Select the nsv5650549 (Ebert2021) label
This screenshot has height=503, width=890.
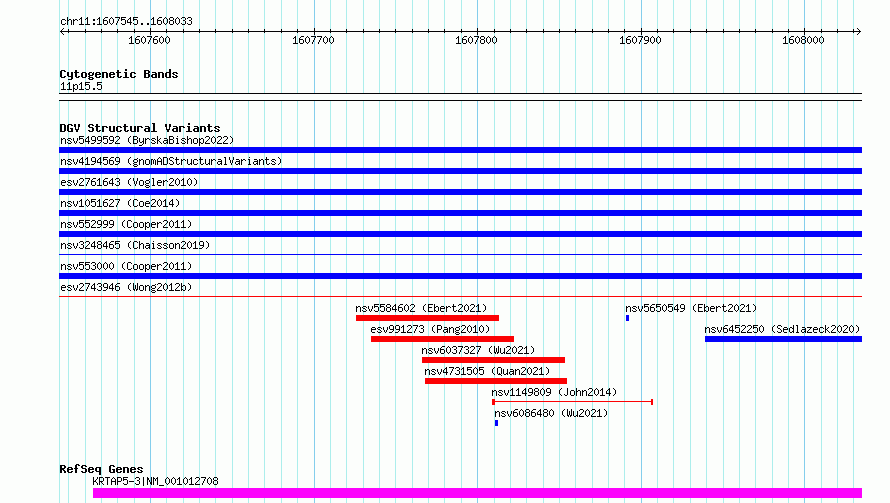[x=691, y=308]
